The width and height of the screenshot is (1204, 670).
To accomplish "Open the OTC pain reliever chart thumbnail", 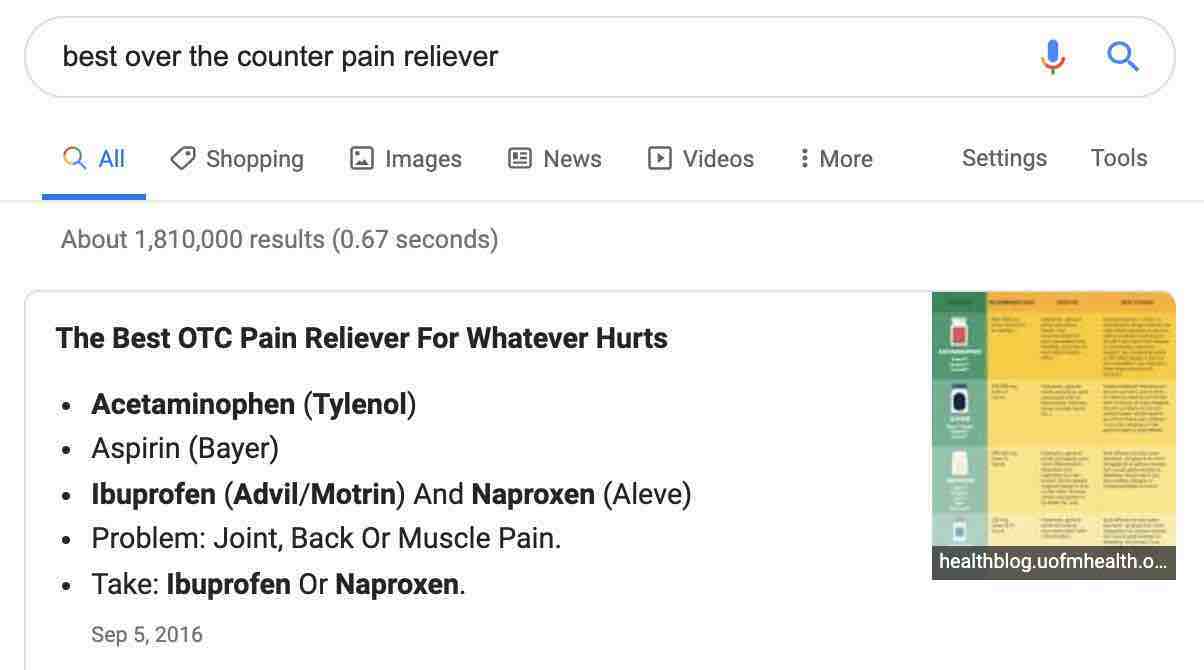I will click(x=1053, y=420).
